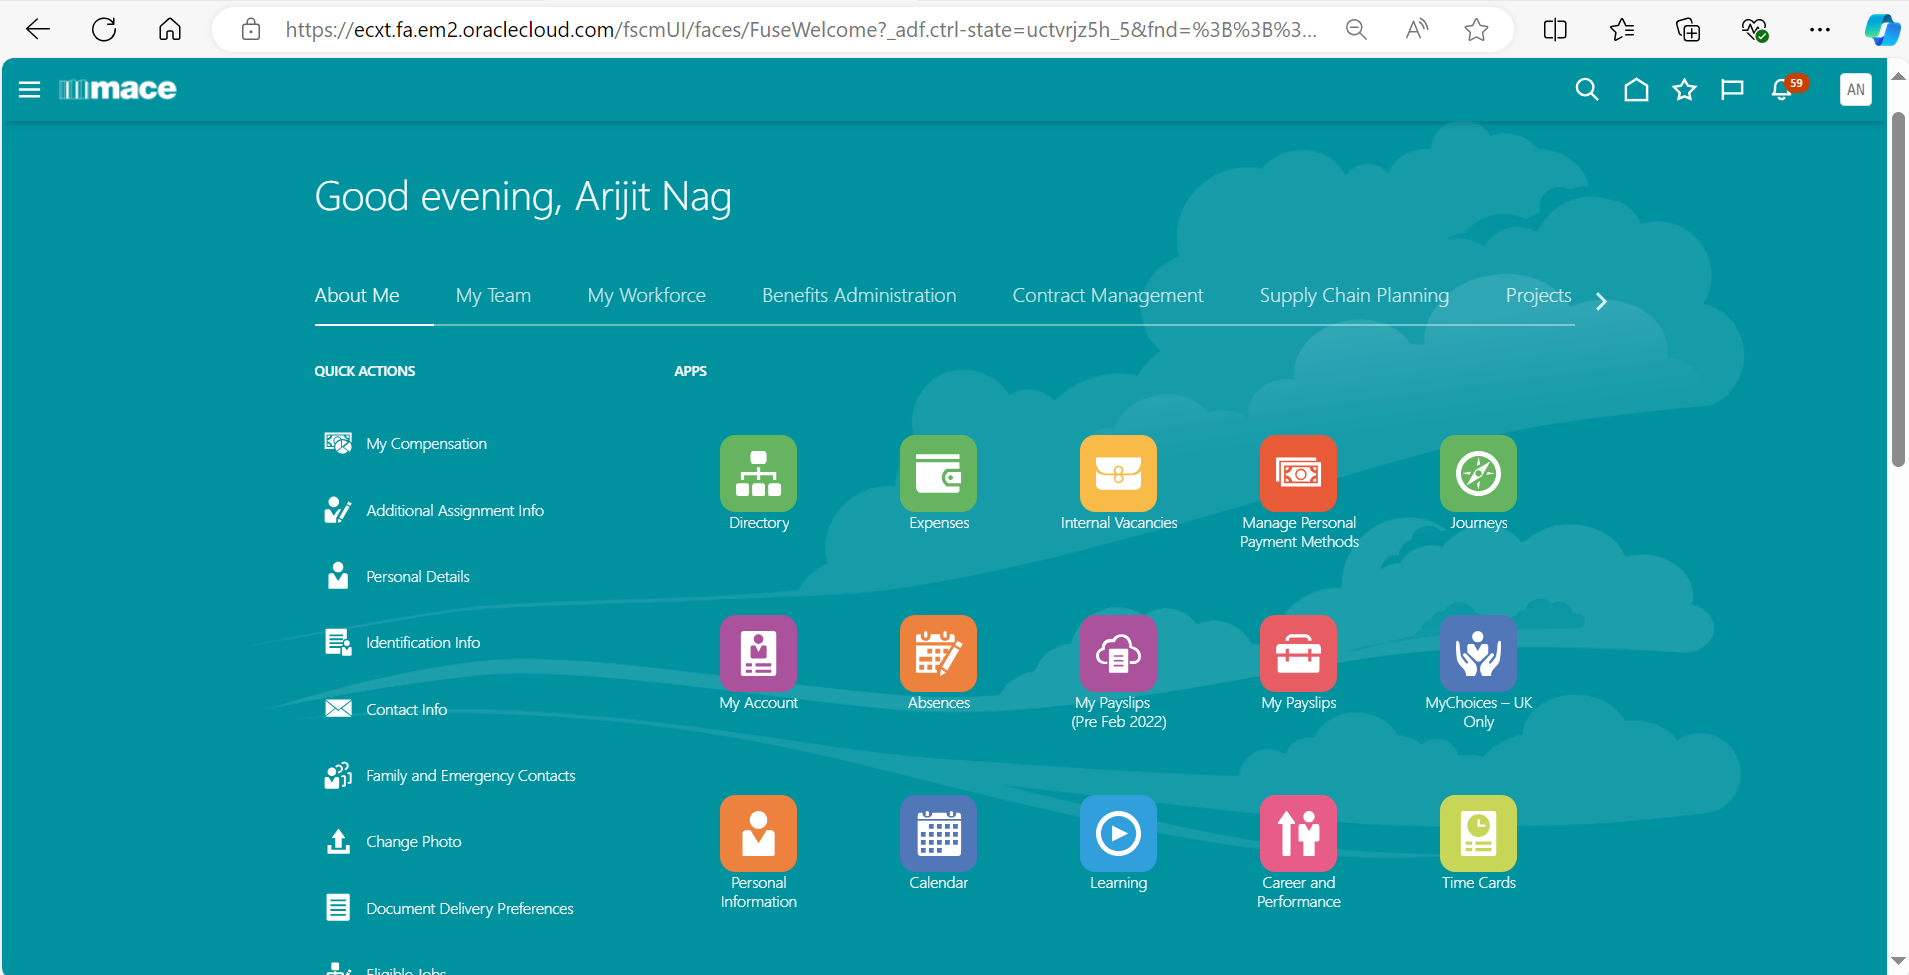Screen dimensions: 1909x975
Task: Select the Benefits Administration tab
Action: [859, 296]
